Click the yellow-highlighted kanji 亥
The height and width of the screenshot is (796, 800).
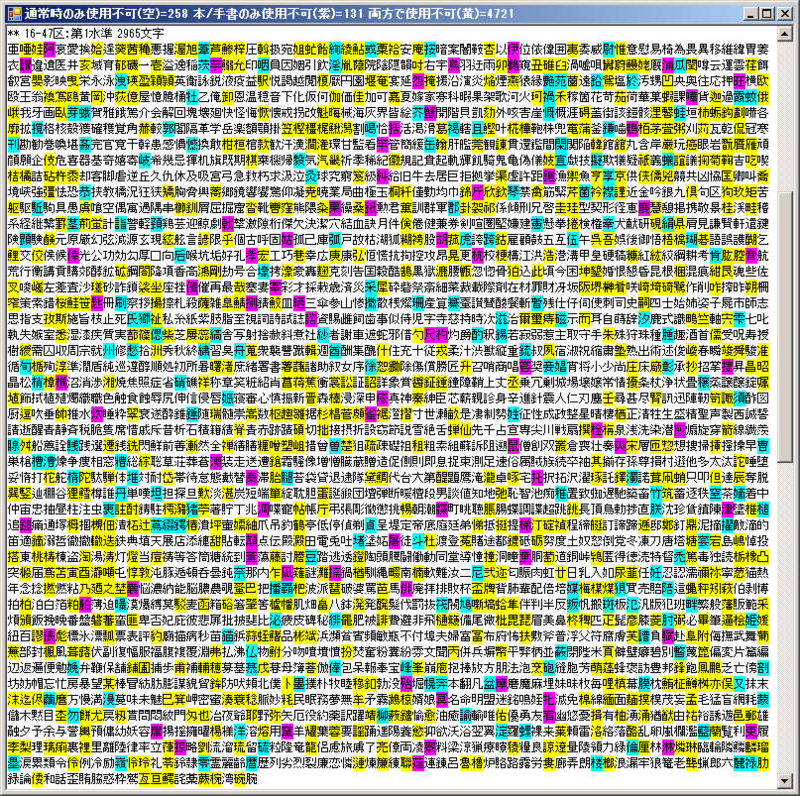click(85, 65)
